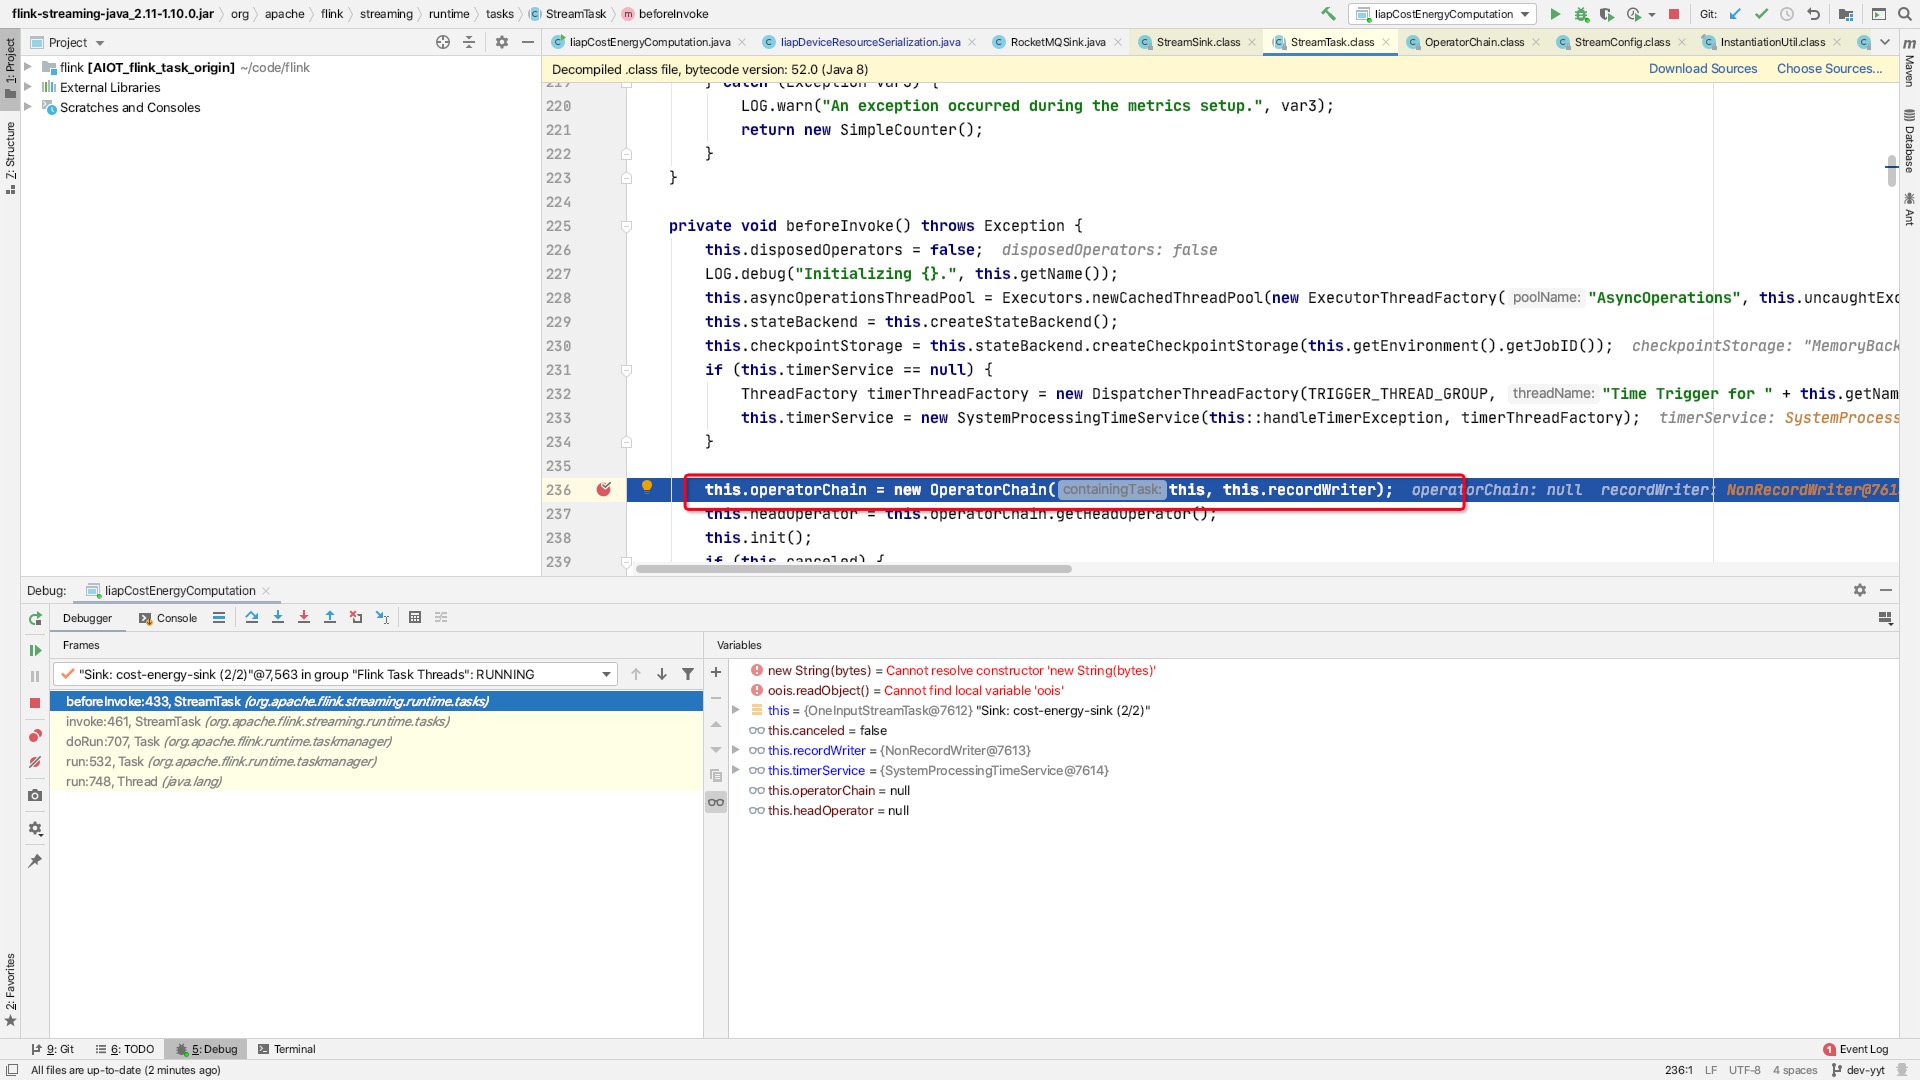Stop debugging via the debug sidebar's red square
This screenshot has width=1920, height=1080.
35,703
